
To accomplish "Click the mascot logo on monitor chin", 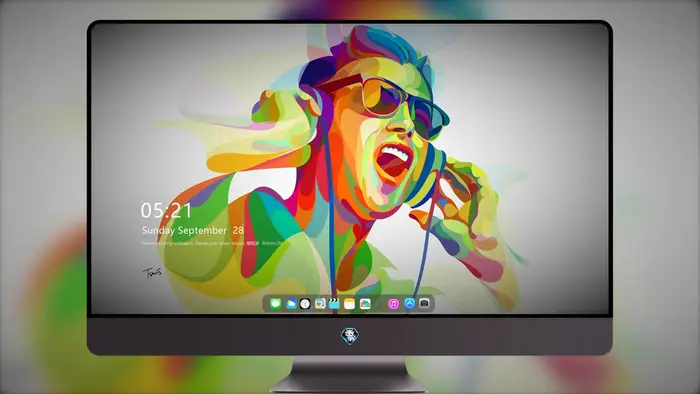I will tap(350, 336).
